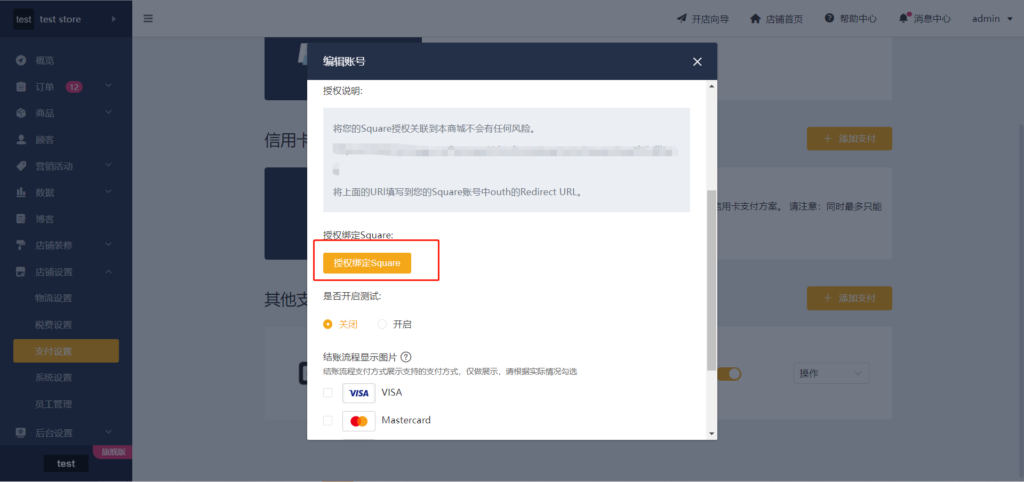Open the 开店向导 paper plane icon
This screenshot has width=1024, height=482.
[682, 18]
